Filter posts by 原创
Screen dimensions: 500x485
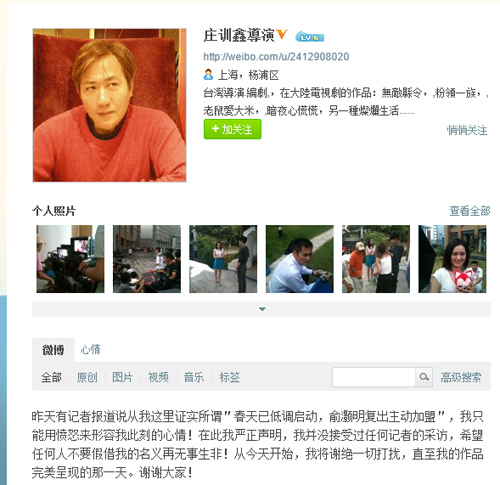(x=87, y=377)
